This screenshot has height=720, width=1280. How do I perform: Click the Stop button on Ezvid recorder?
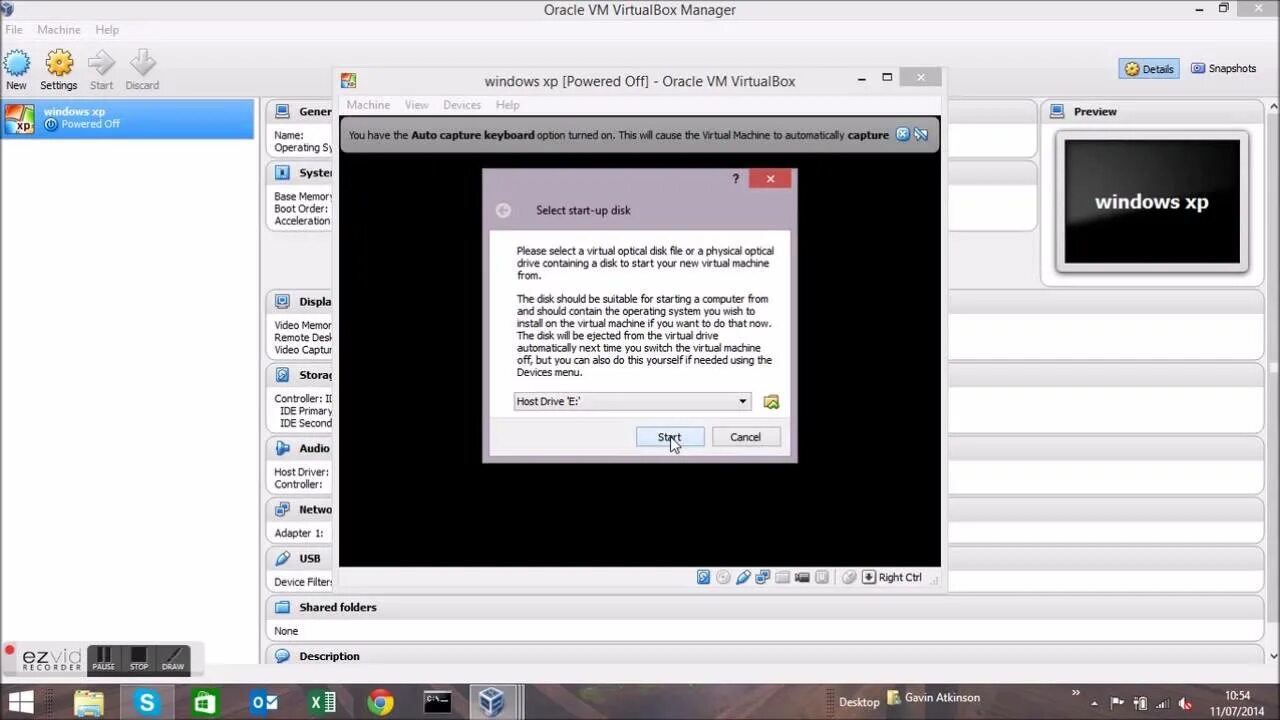coord(139,659)
